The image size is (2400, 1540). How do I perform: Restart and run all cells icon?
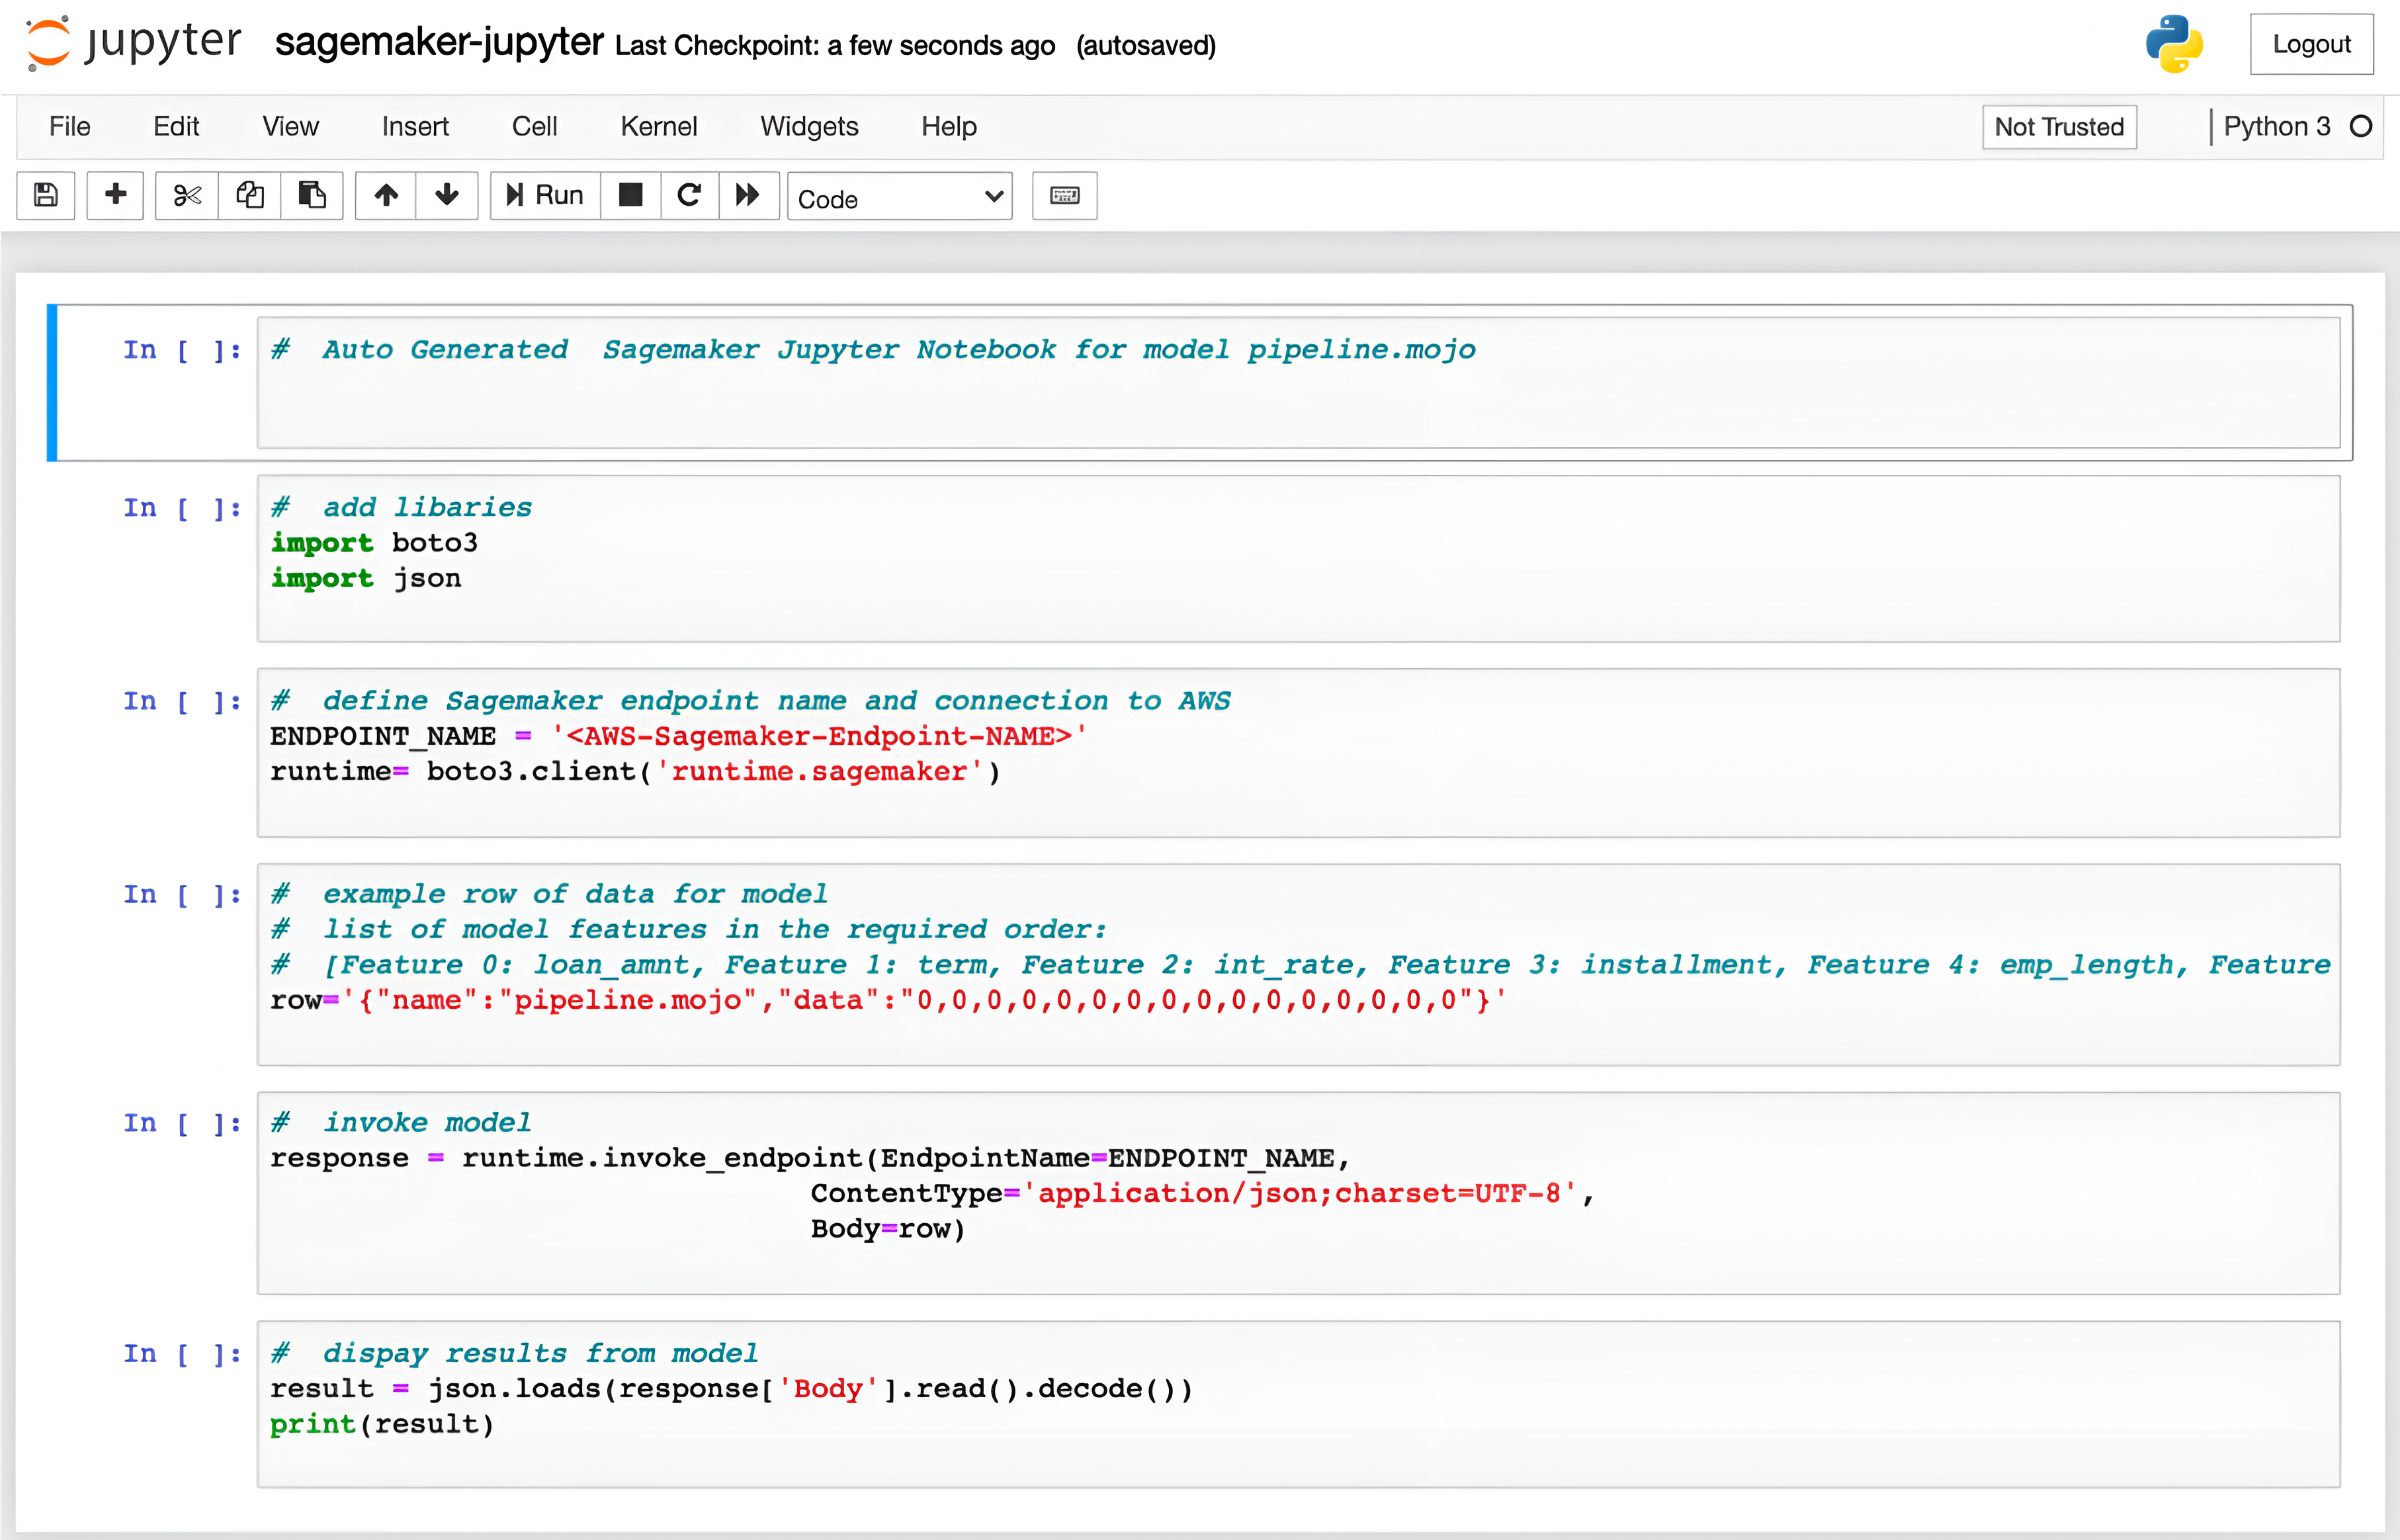point(748,195)
